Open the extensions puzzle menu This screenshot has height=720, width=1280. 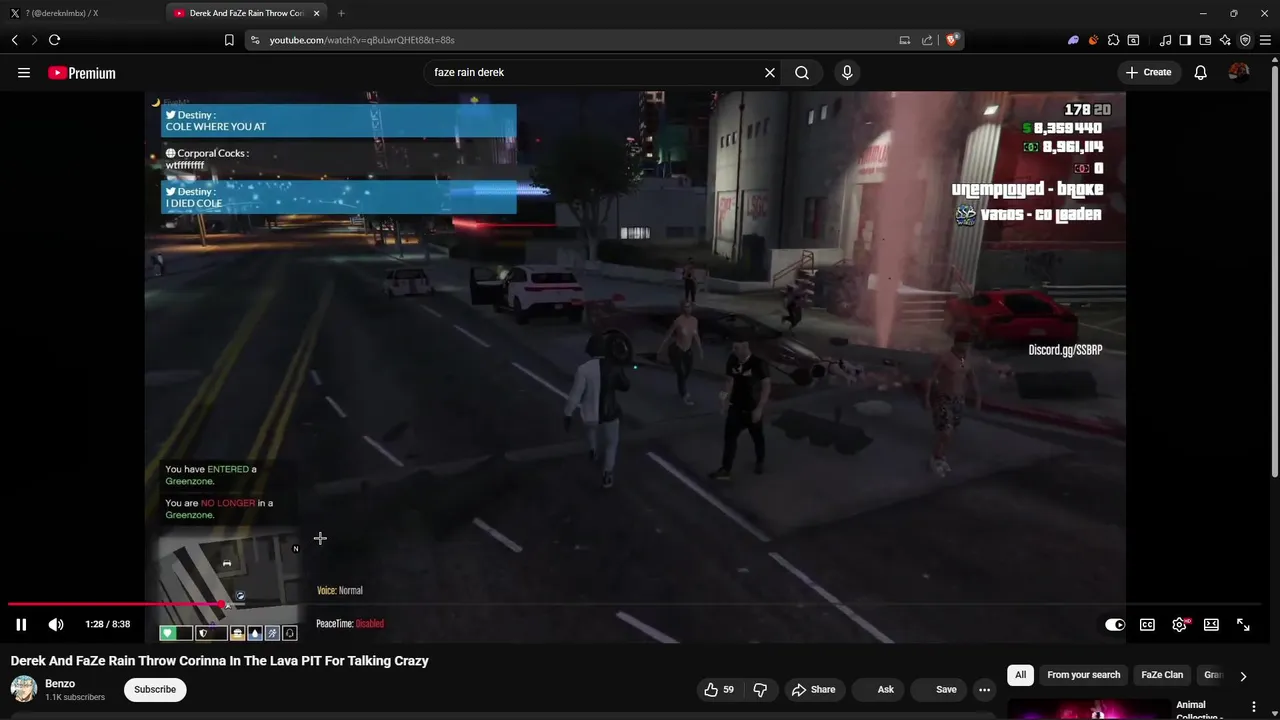click(x=1113, y=40)
